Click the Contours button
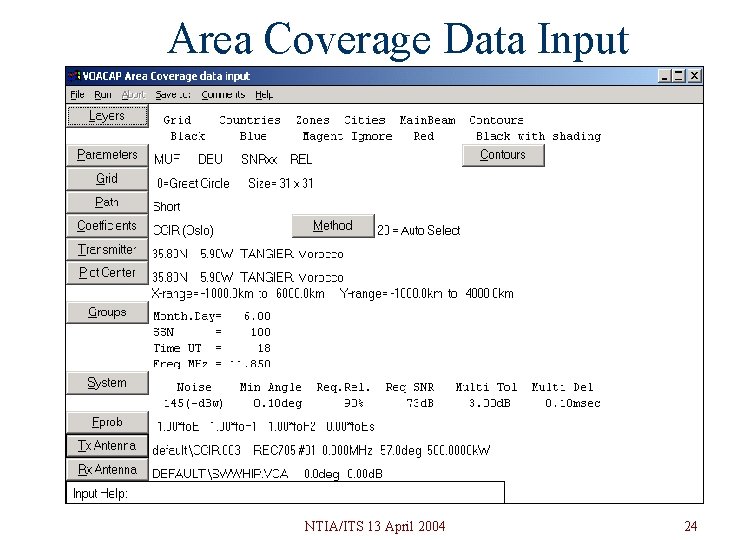 coord(503,155)
